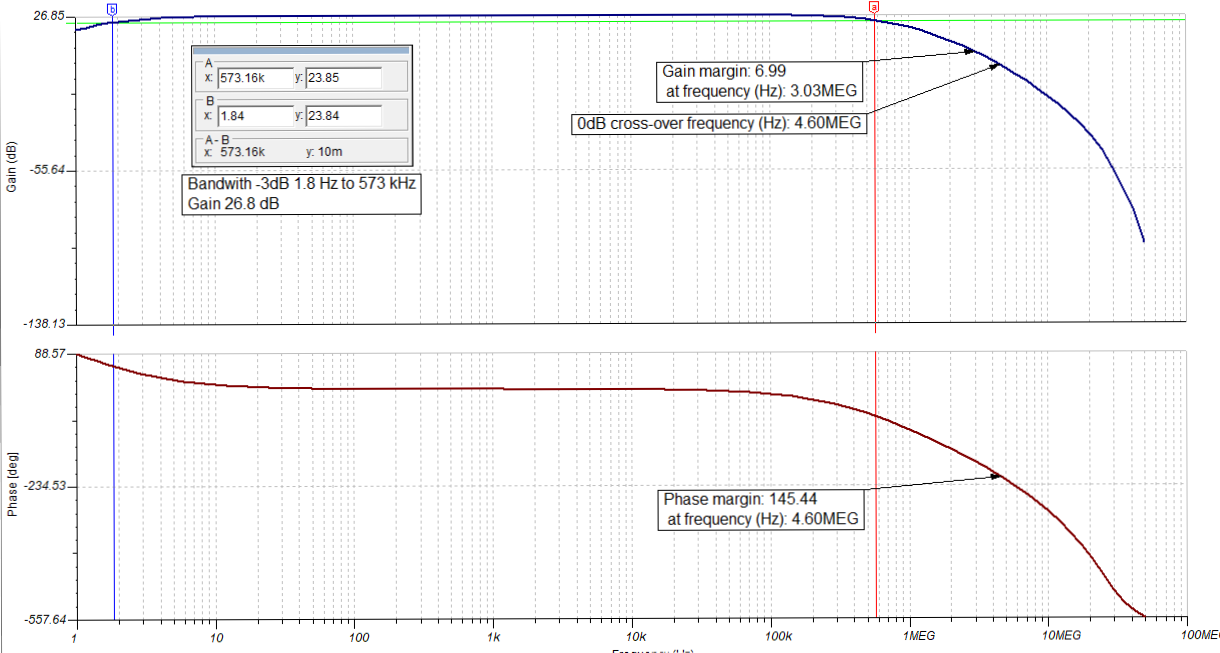The width and height of the screenshot is (1220, 653).
Task: Edit cursor B x value field 1.84
Action: tap(255, 116)
